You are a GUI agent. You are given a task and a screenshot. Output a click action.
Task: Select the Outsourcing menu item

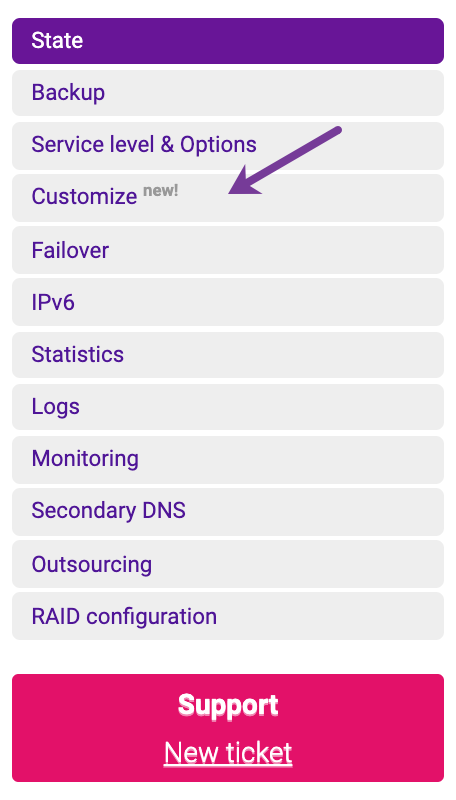(228, 564)
